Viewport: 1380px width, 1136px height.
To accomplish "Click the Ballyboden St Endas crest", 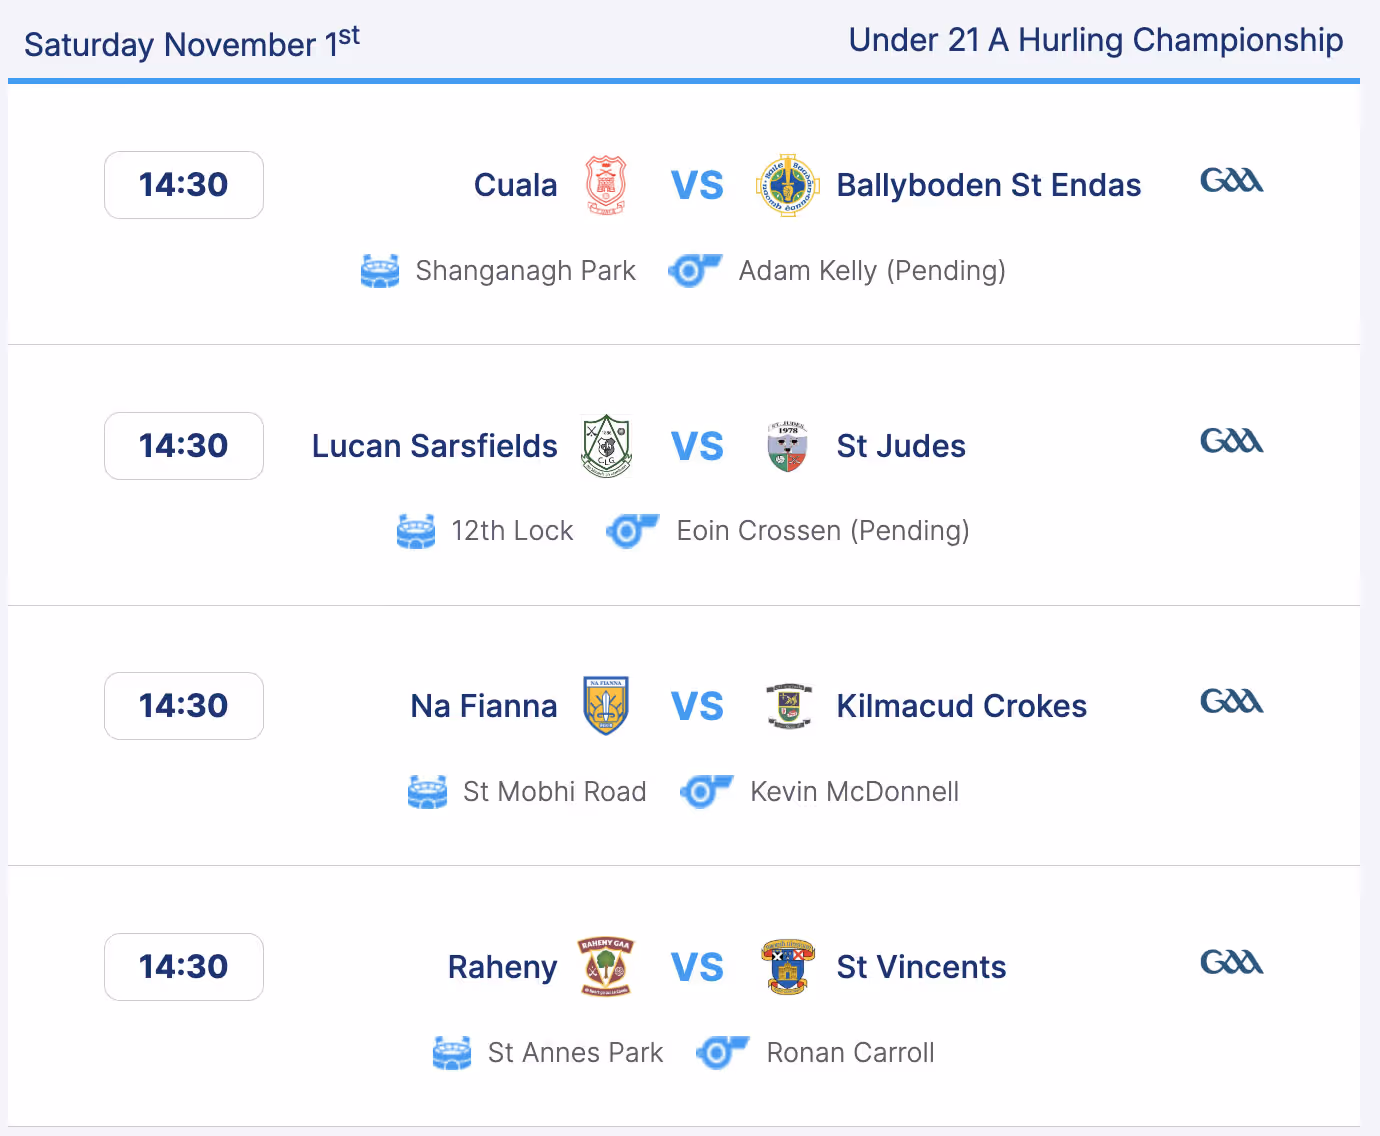I will (x=788, y=185).
